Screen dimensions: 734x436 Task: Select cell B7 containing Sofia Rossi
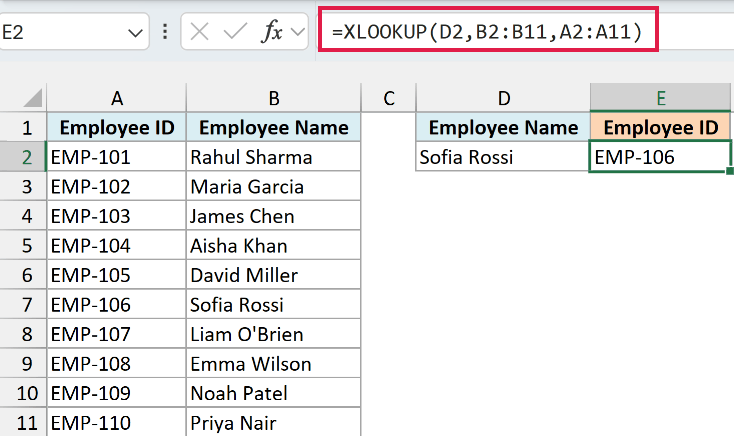(x=274, y=304)
